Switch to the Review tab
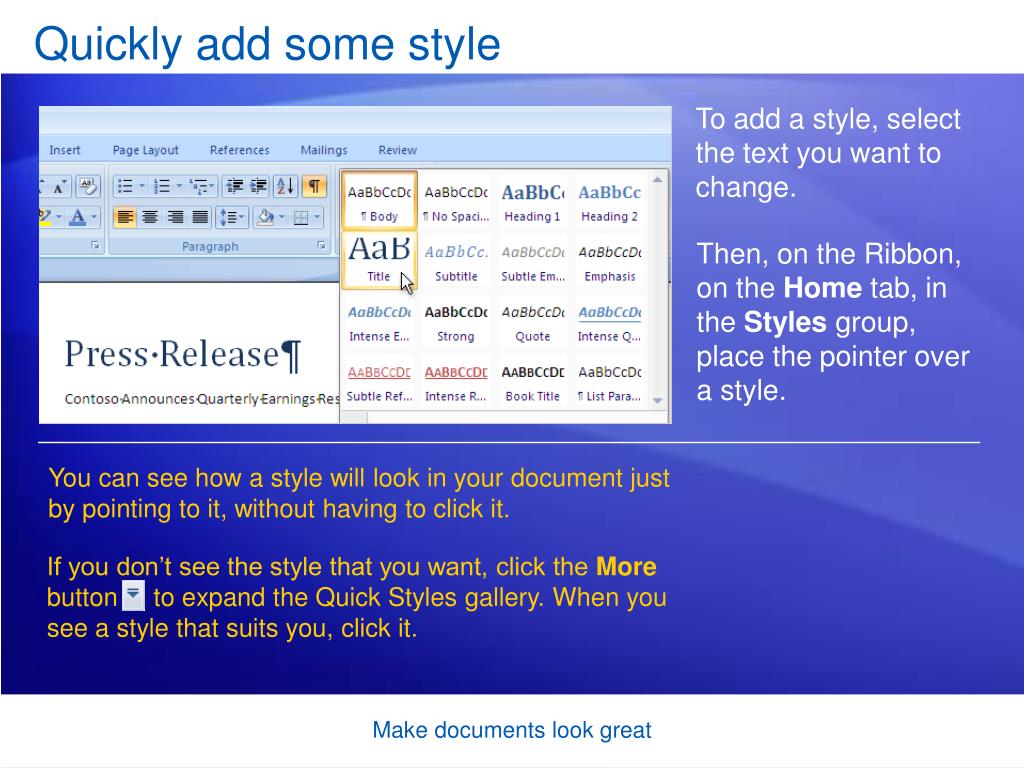The height and width of the screenshot is (768, 1024). coord(397,150)
